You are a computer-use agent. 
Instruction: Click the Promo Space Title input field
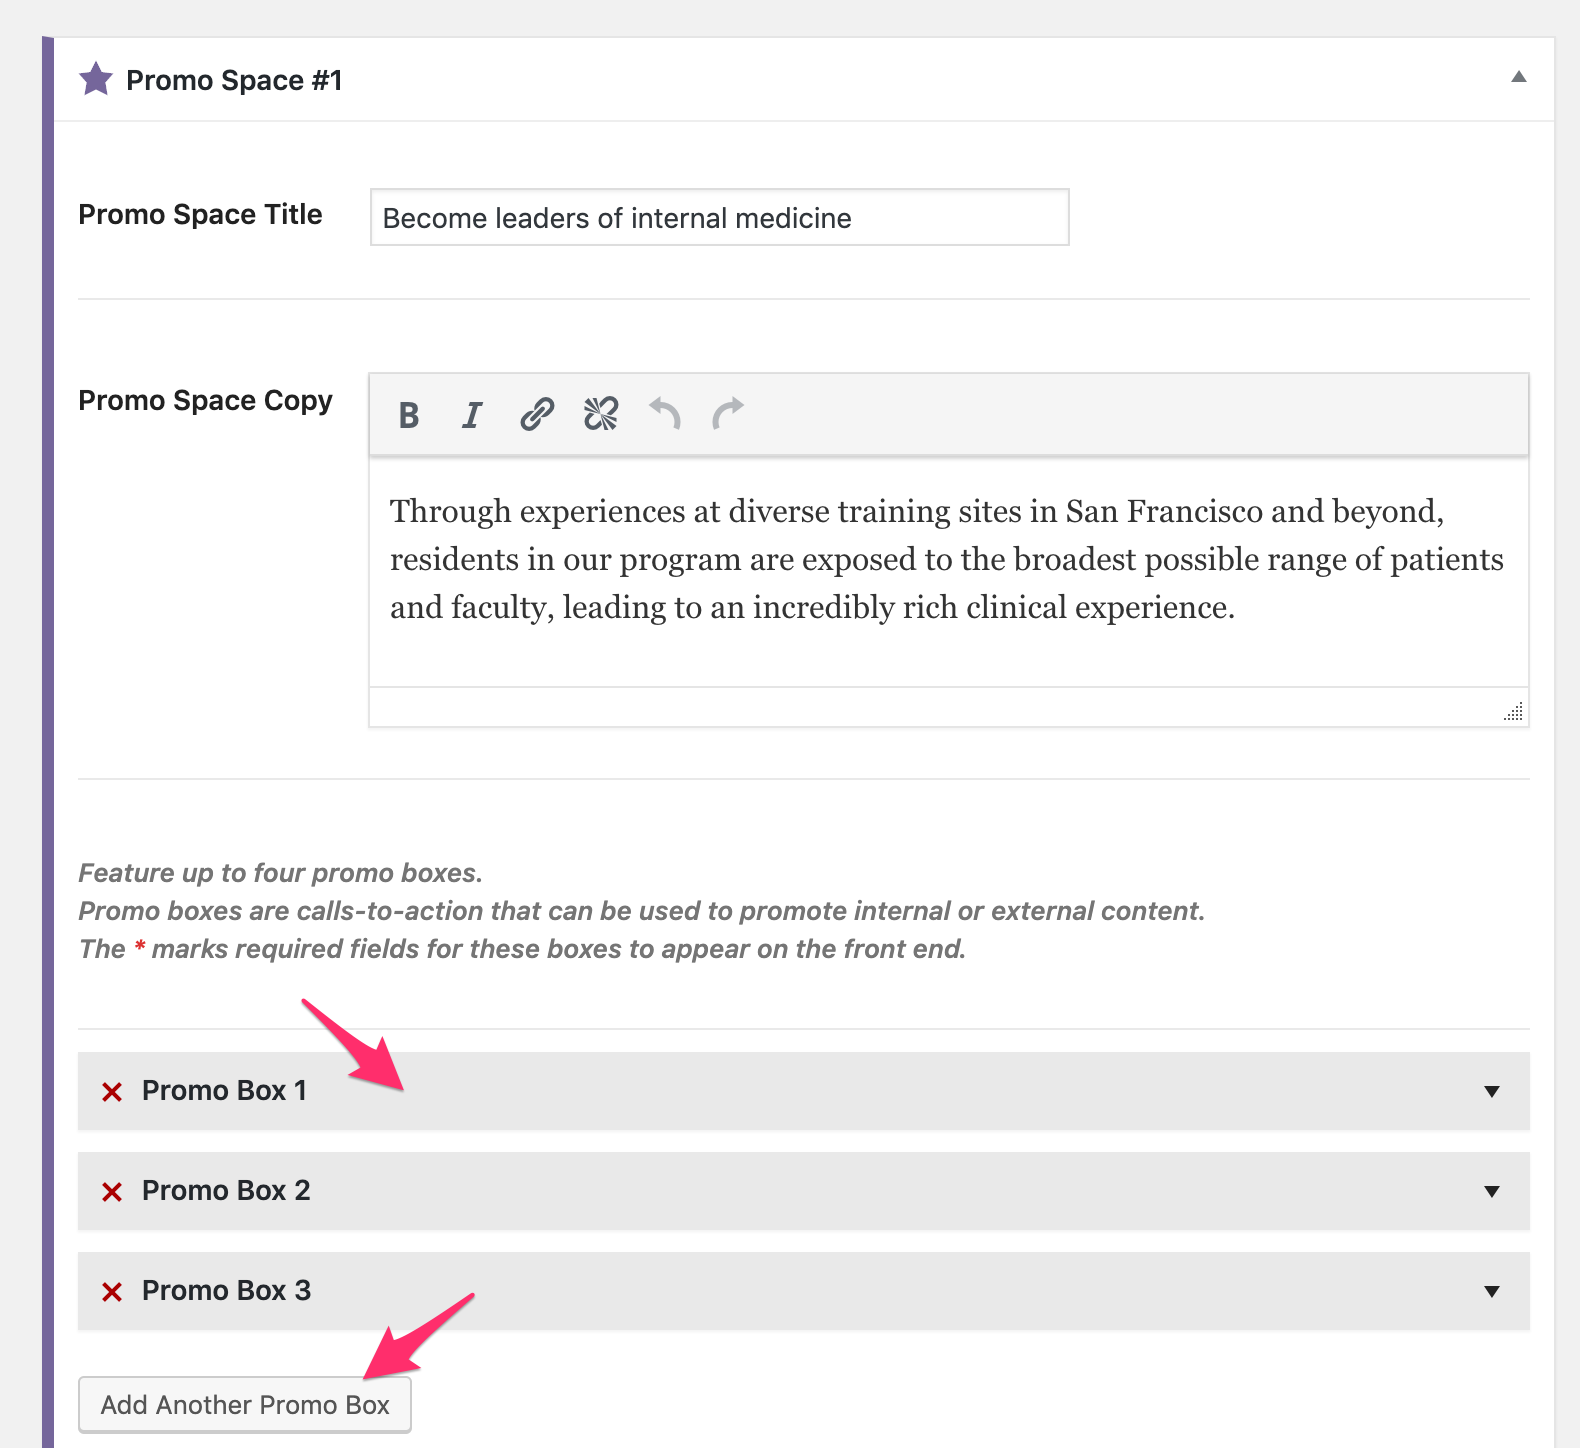[719, 218]
